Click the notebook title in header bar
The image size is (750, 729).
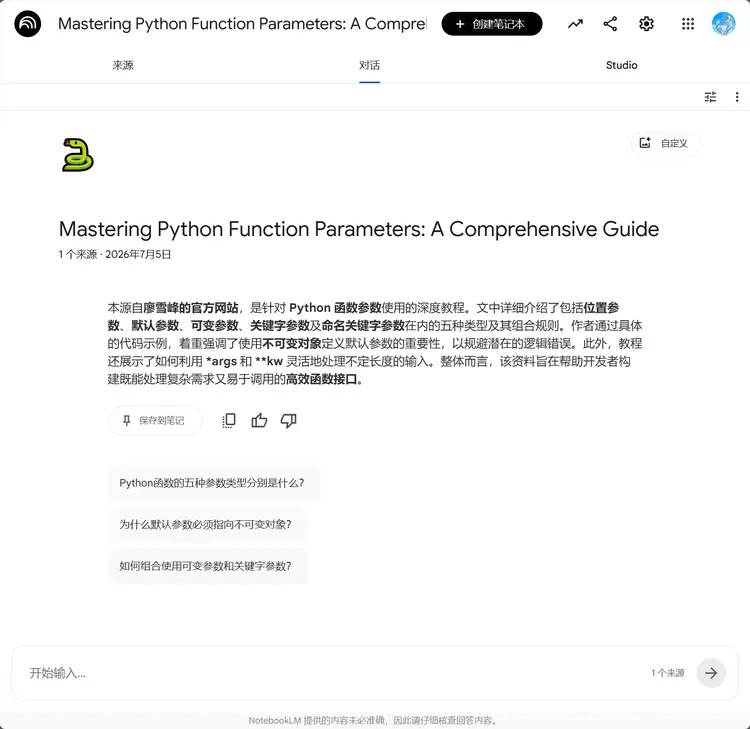[x=242, y=23]
